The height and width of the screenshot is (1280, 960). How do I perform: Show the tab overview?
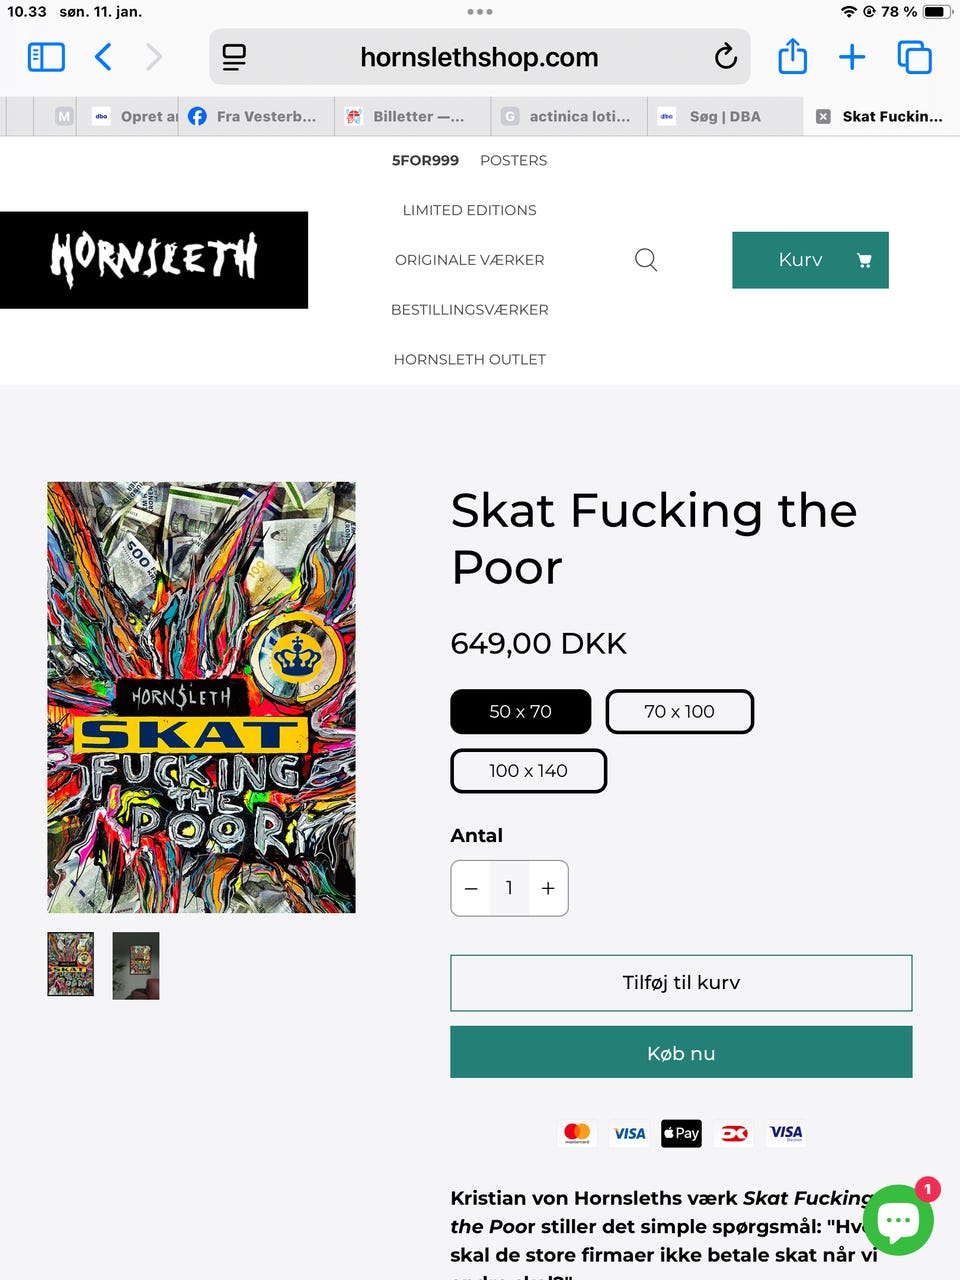(914, 57)
